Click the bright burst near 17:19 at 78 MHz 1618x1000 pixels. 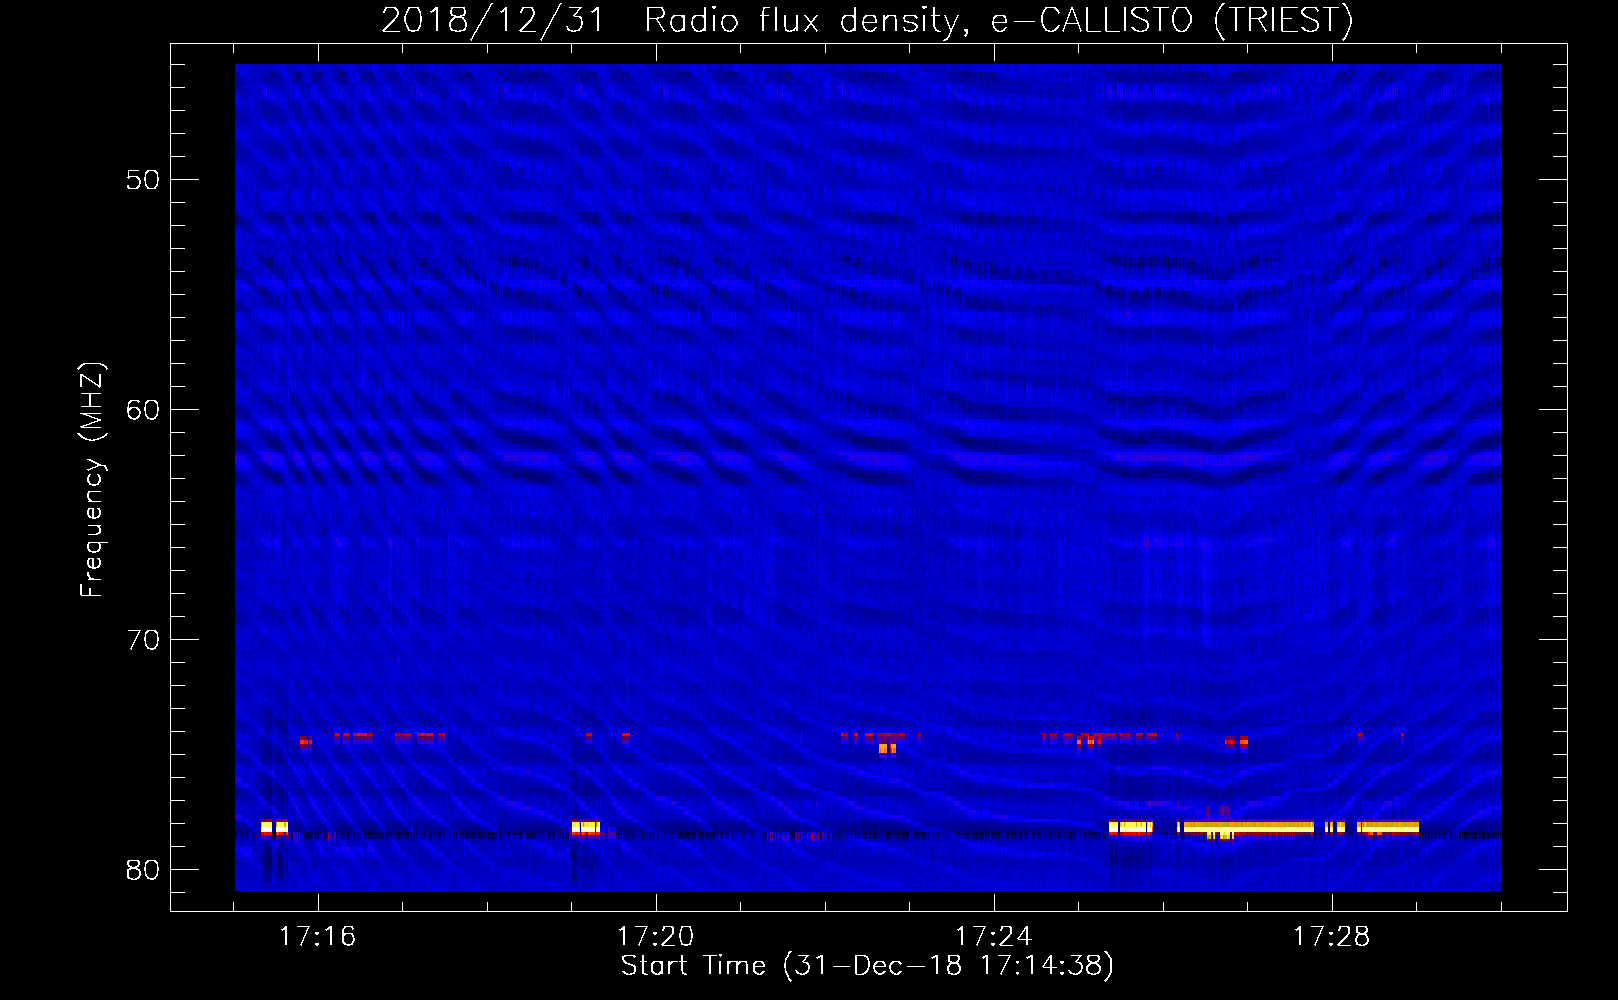pyautogui.click(x=586, y=828)
